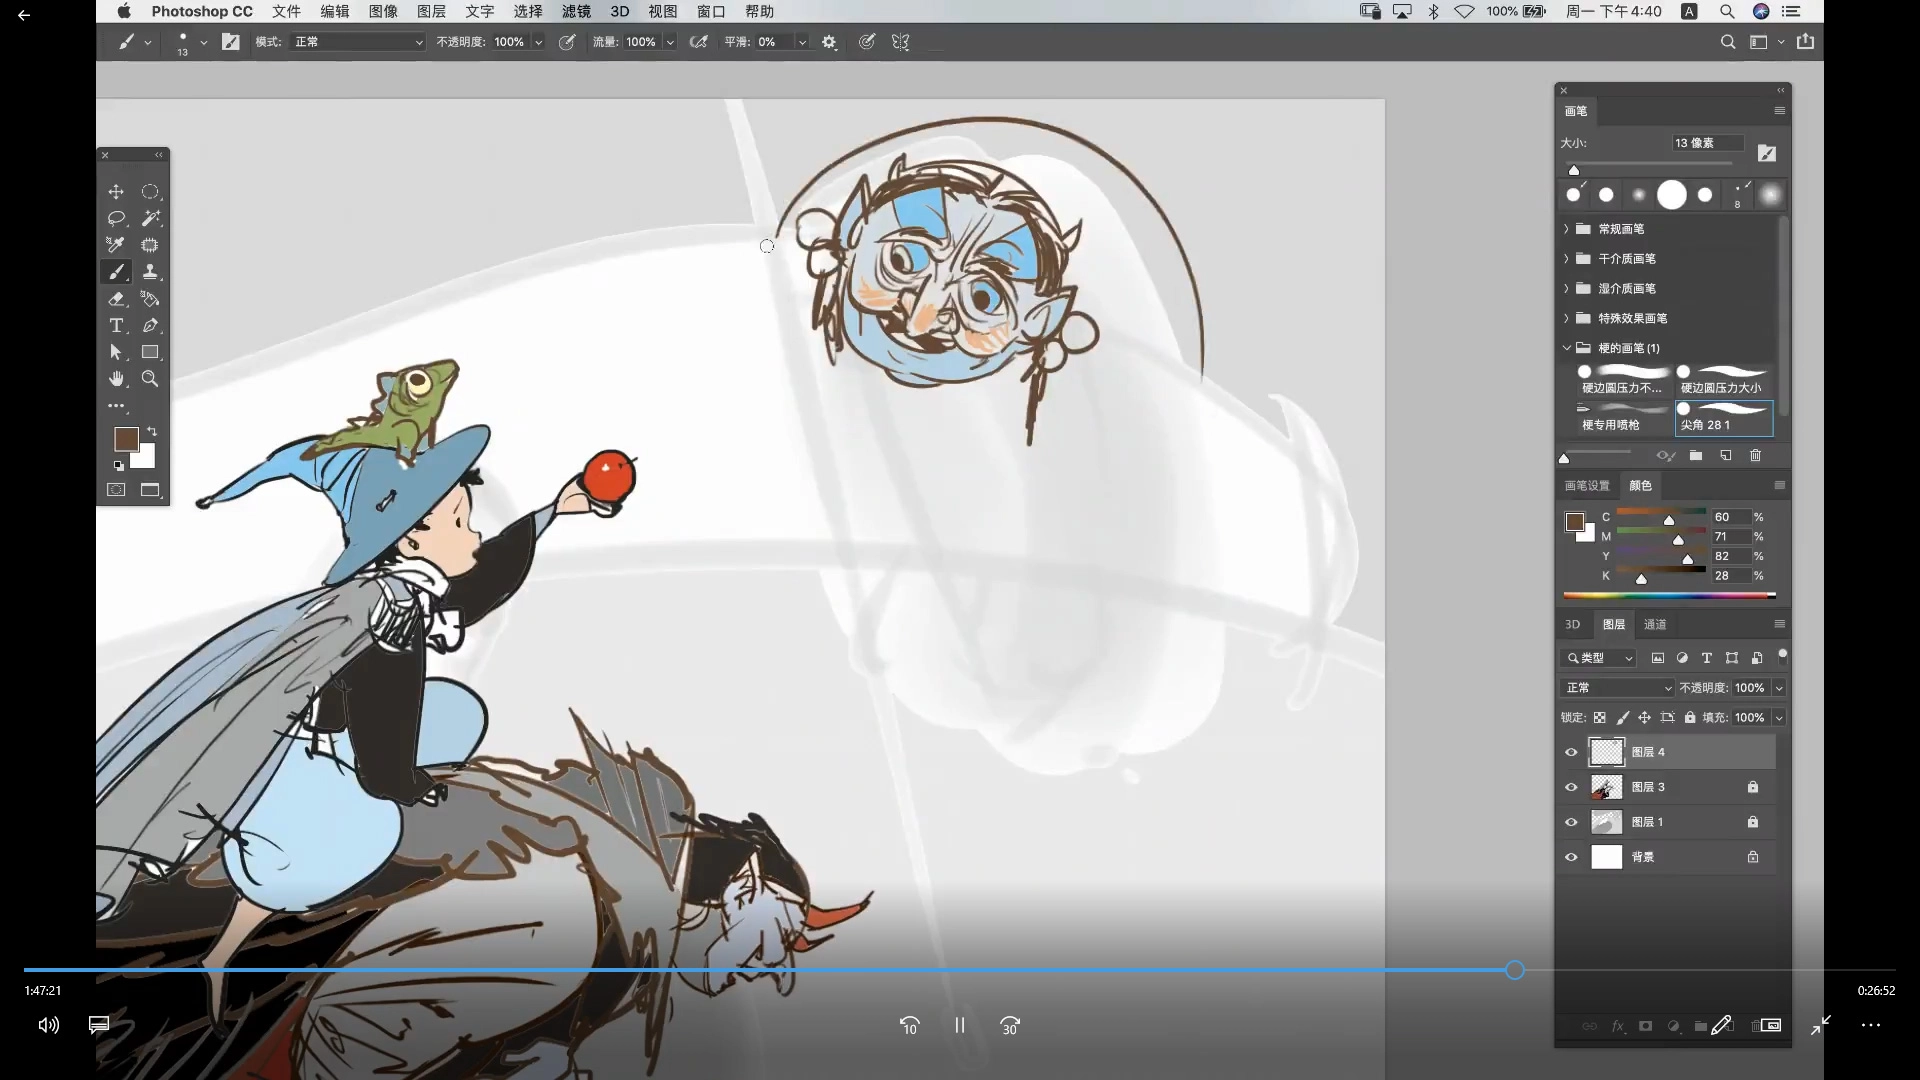Open the brush blending mode dropdown
This screenshot has height=1080, width=1920.
[x=358, y=42]
